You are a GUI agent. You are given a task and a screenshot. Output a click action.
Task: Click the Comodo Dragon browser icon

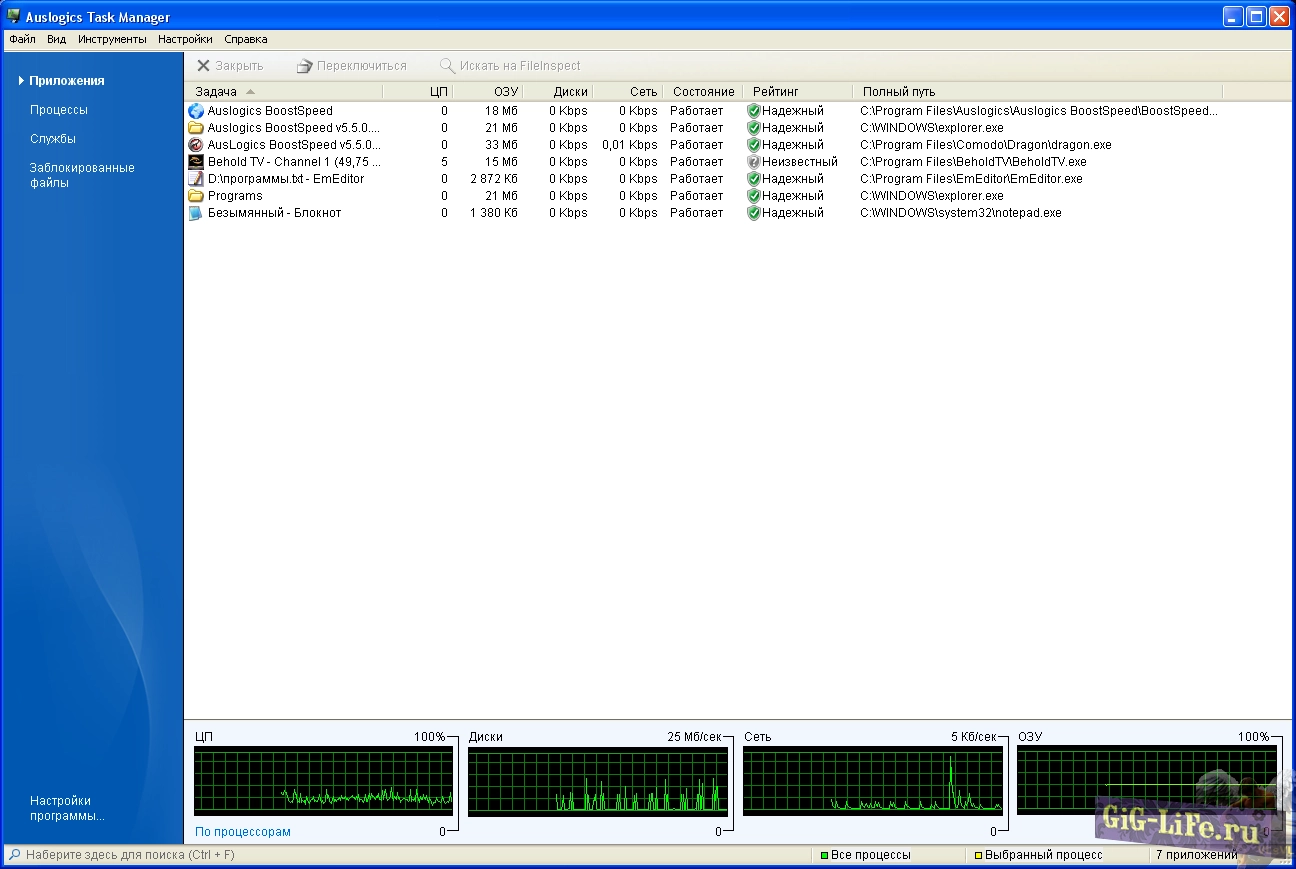196,145
